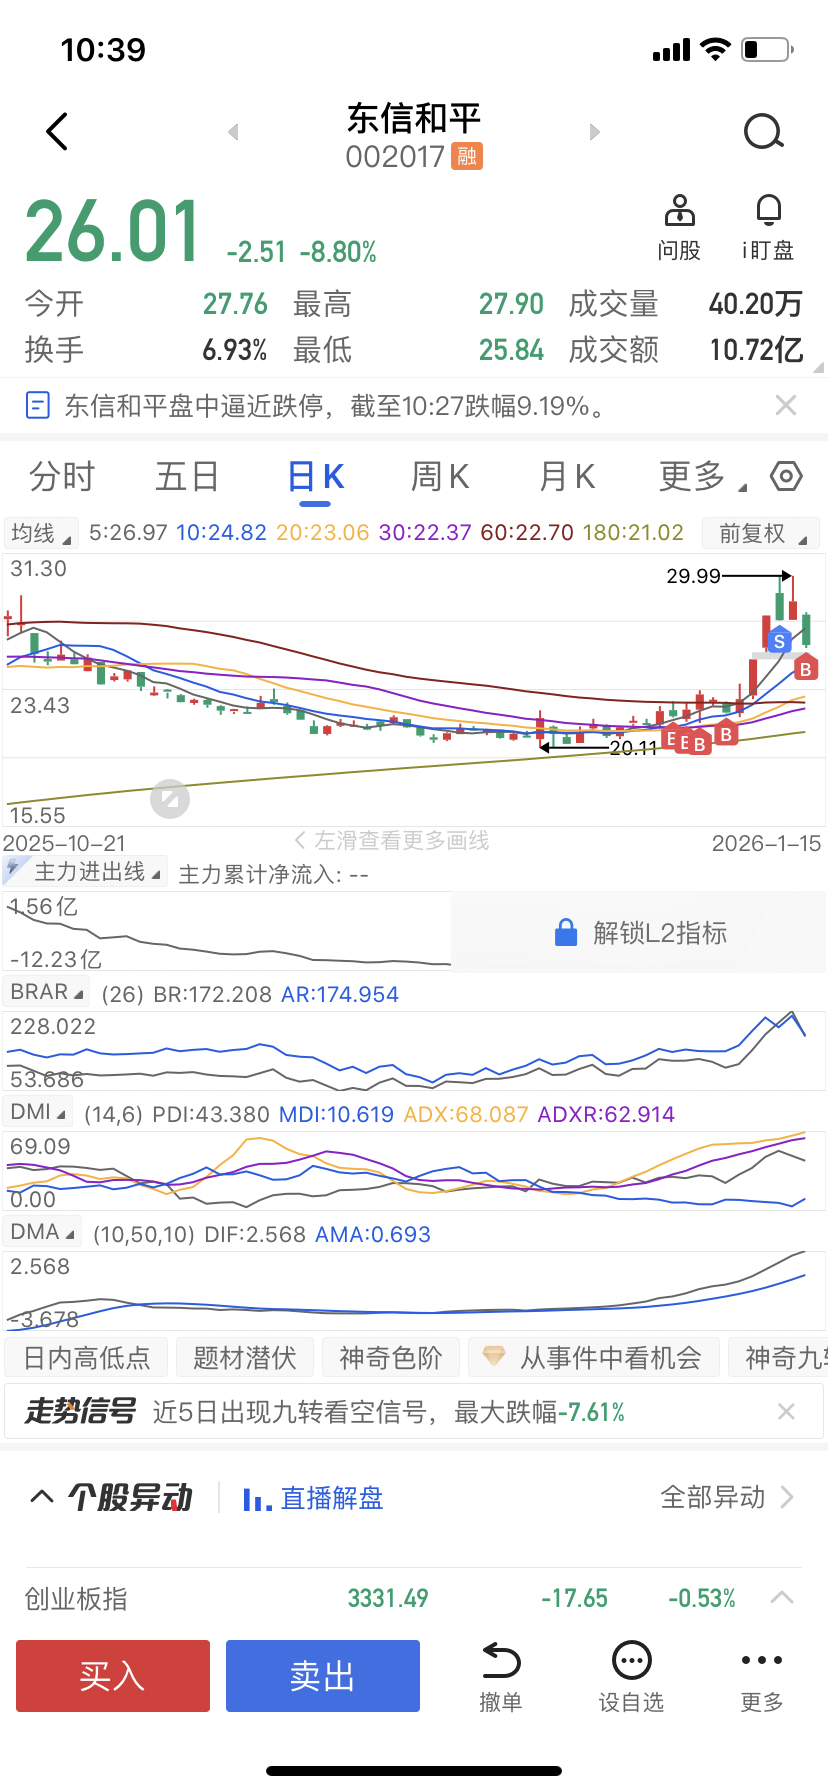
Task: Open the 撤单 cancel order icon
Action: pos(501,1661)
